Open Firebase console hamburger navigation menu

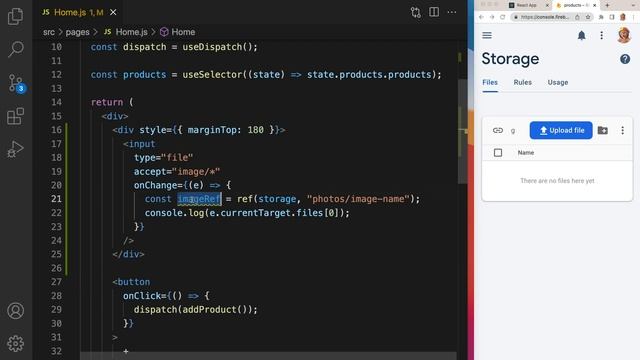[x=487, y=35]
